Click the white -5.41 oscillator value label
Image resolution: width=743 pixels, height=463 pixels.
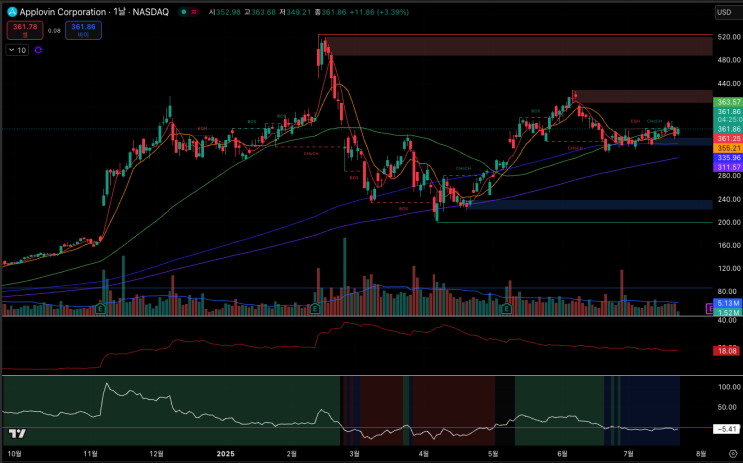click(x=728, y=429)
